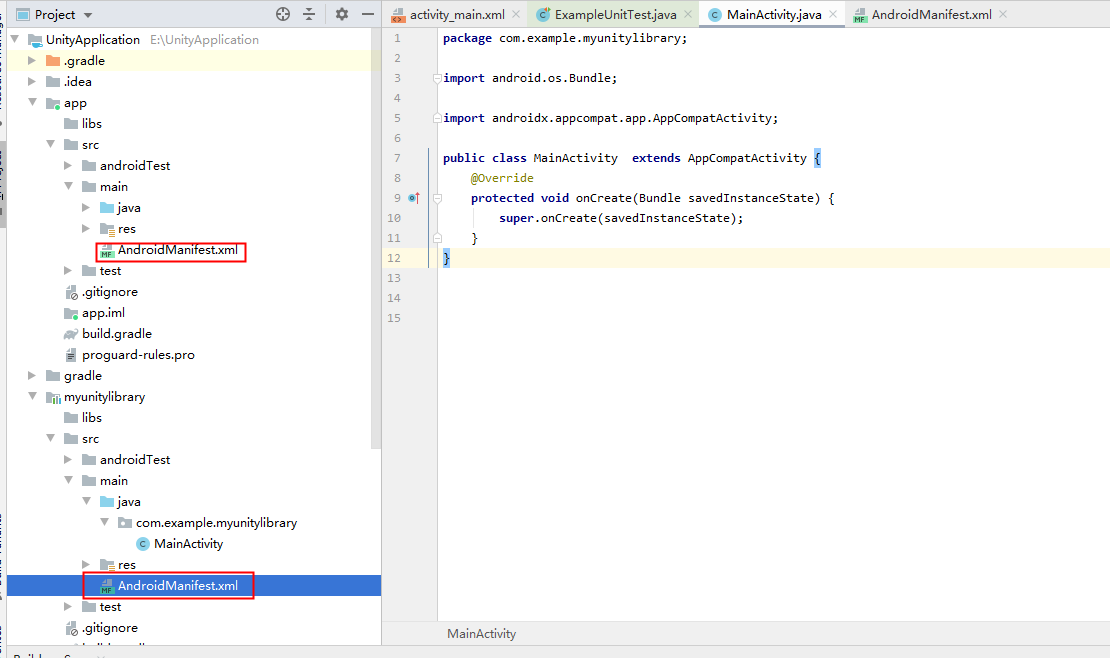Collapse the myunitylibrary module
This screenshot has width=1110, height=658.
point(32,396)
